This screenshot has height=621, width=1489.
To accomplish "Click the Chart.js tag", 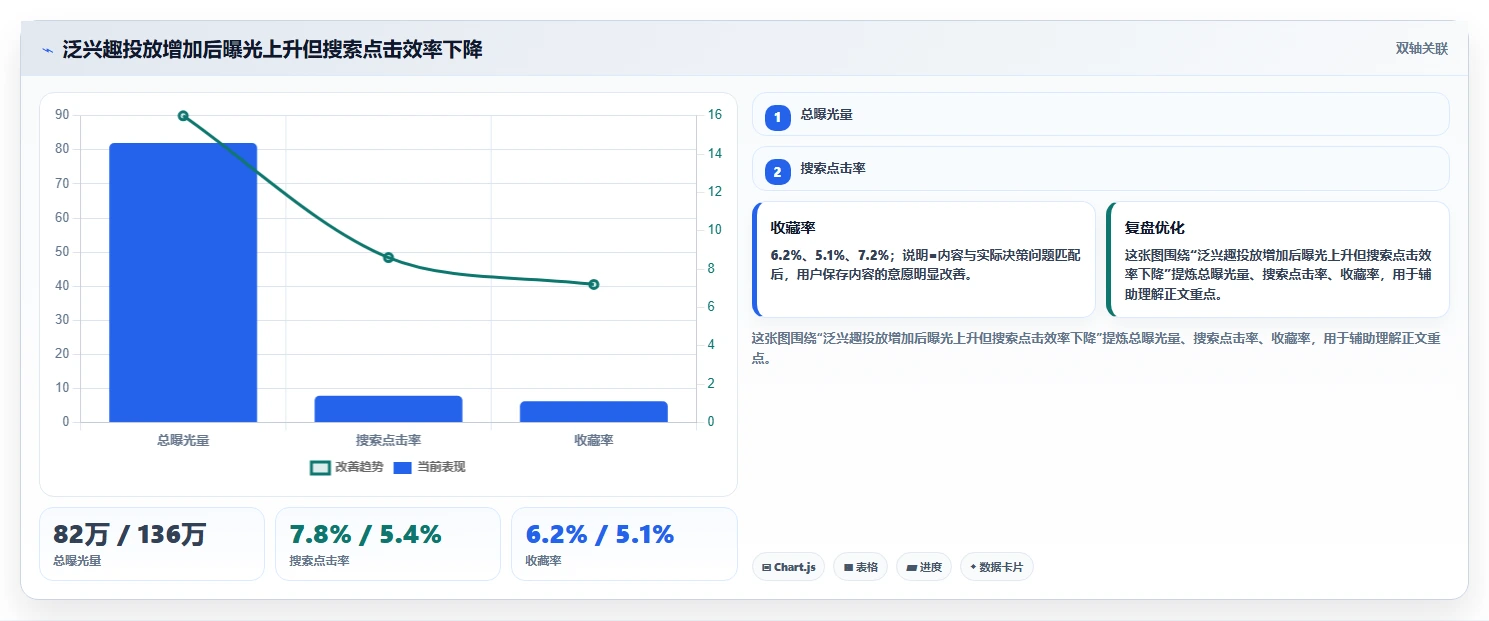I will tap(788, 567).
